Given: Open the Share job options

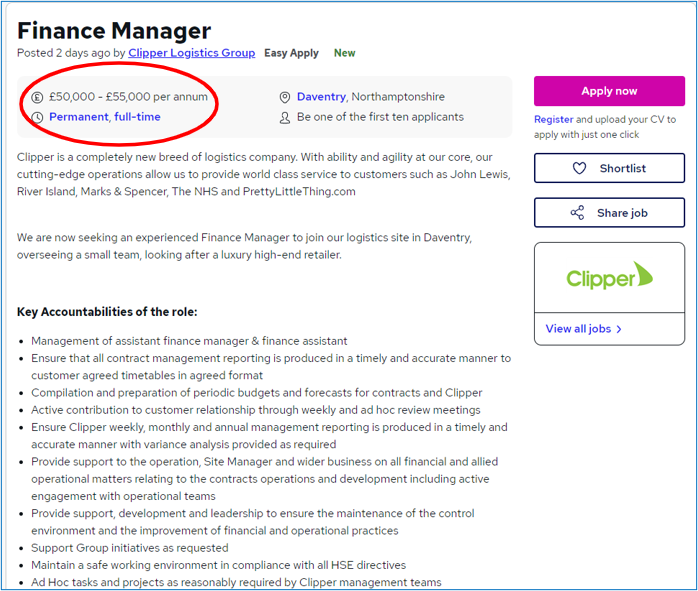Looking at the screenshot, I should point(609,213).
